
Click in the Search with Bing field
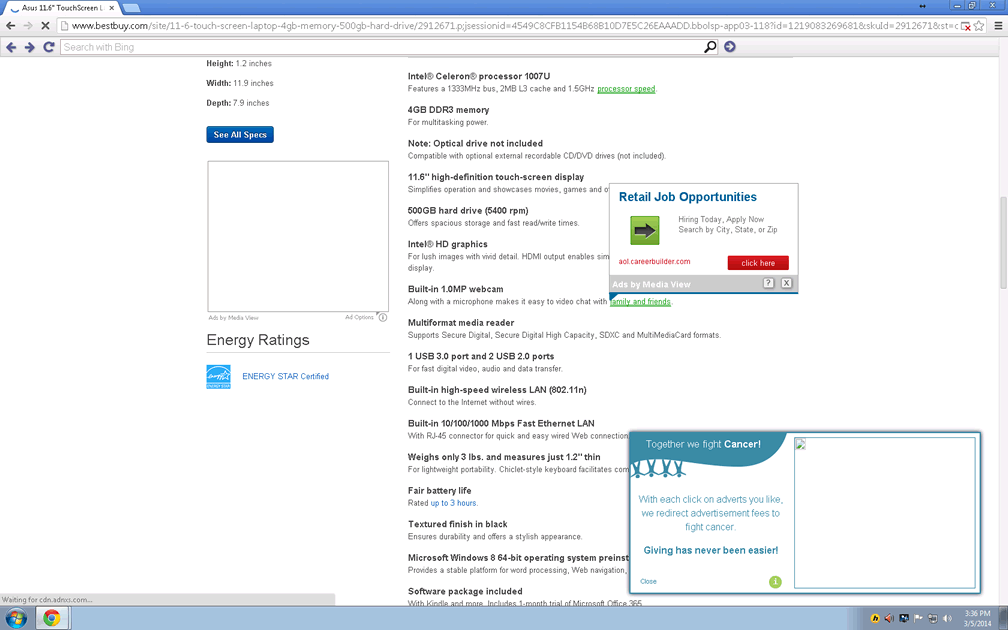point(380,47)
